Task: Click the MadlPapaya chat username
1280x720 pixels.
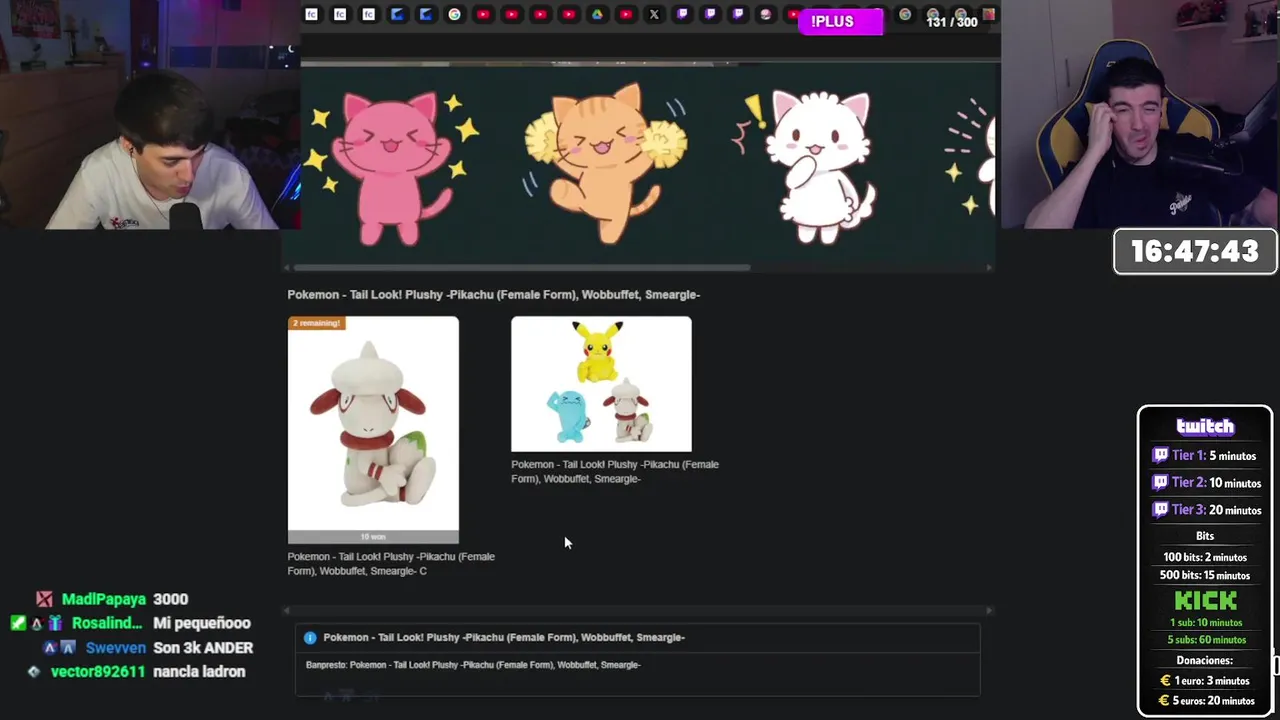Action: click(x=104, y=599)
